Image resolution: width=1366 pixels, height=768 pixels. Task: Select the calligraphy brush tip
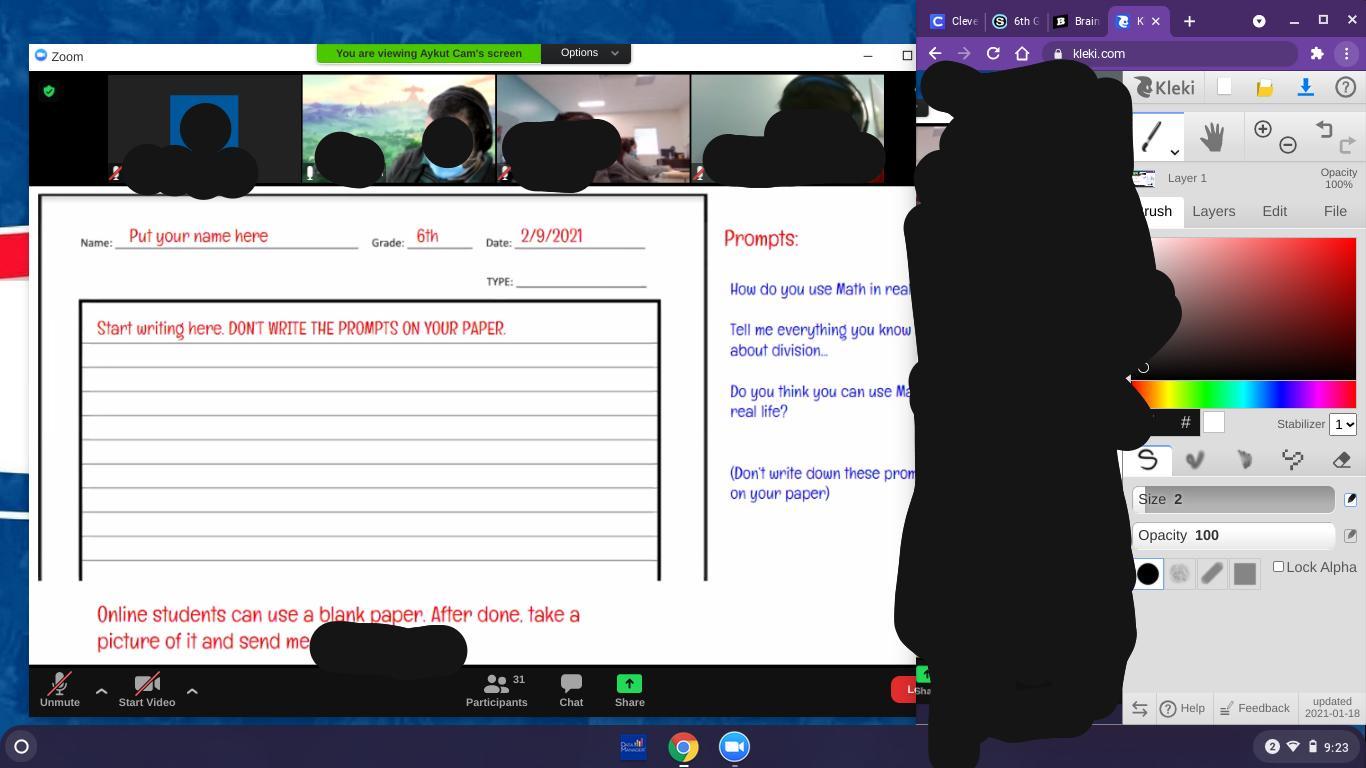click(1212, 574)
